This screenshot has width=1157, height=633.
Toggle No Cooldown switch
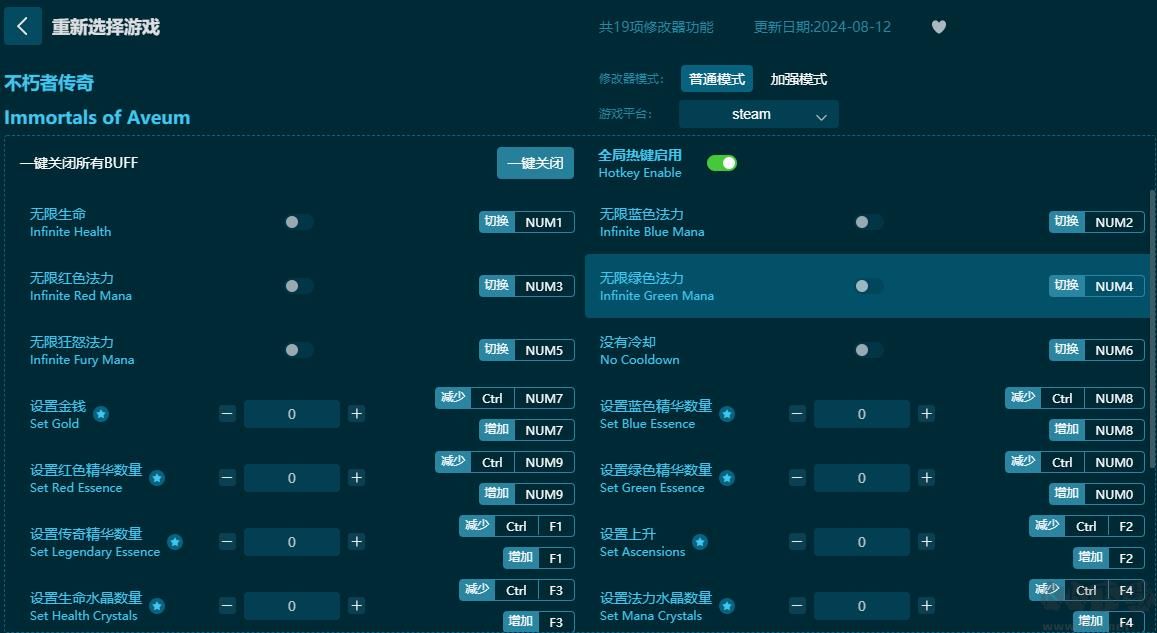point(868,350)
